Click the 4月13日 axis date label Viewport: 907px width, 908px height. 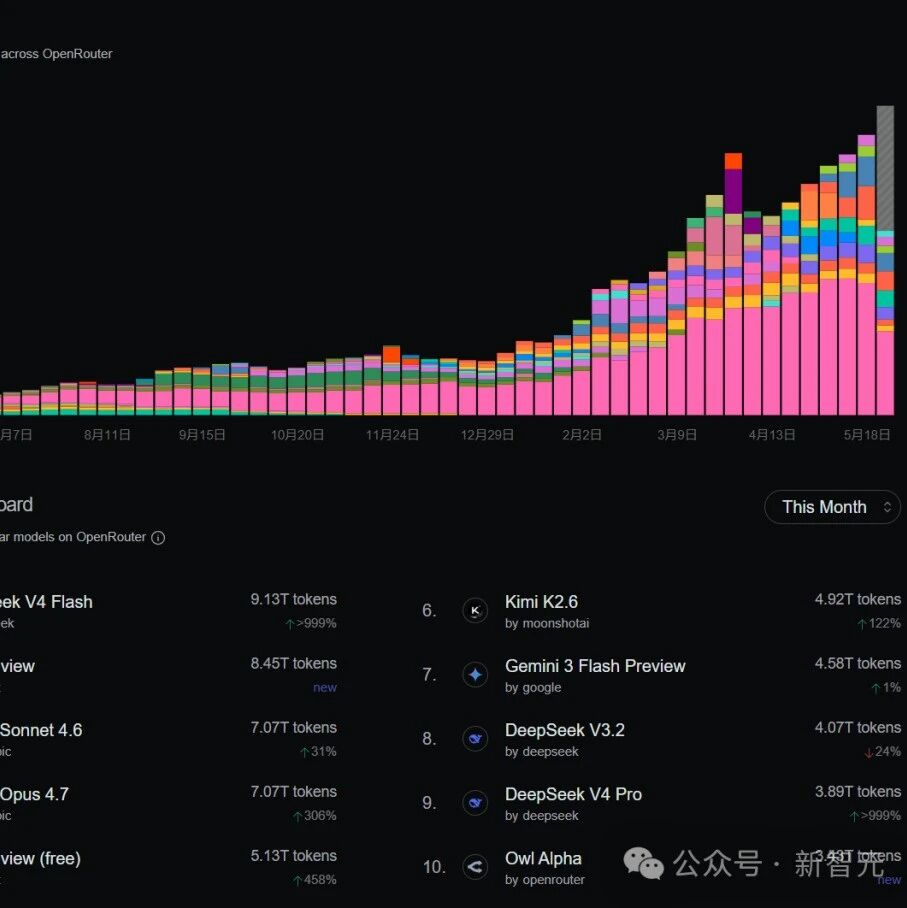(x=771, y=435)
